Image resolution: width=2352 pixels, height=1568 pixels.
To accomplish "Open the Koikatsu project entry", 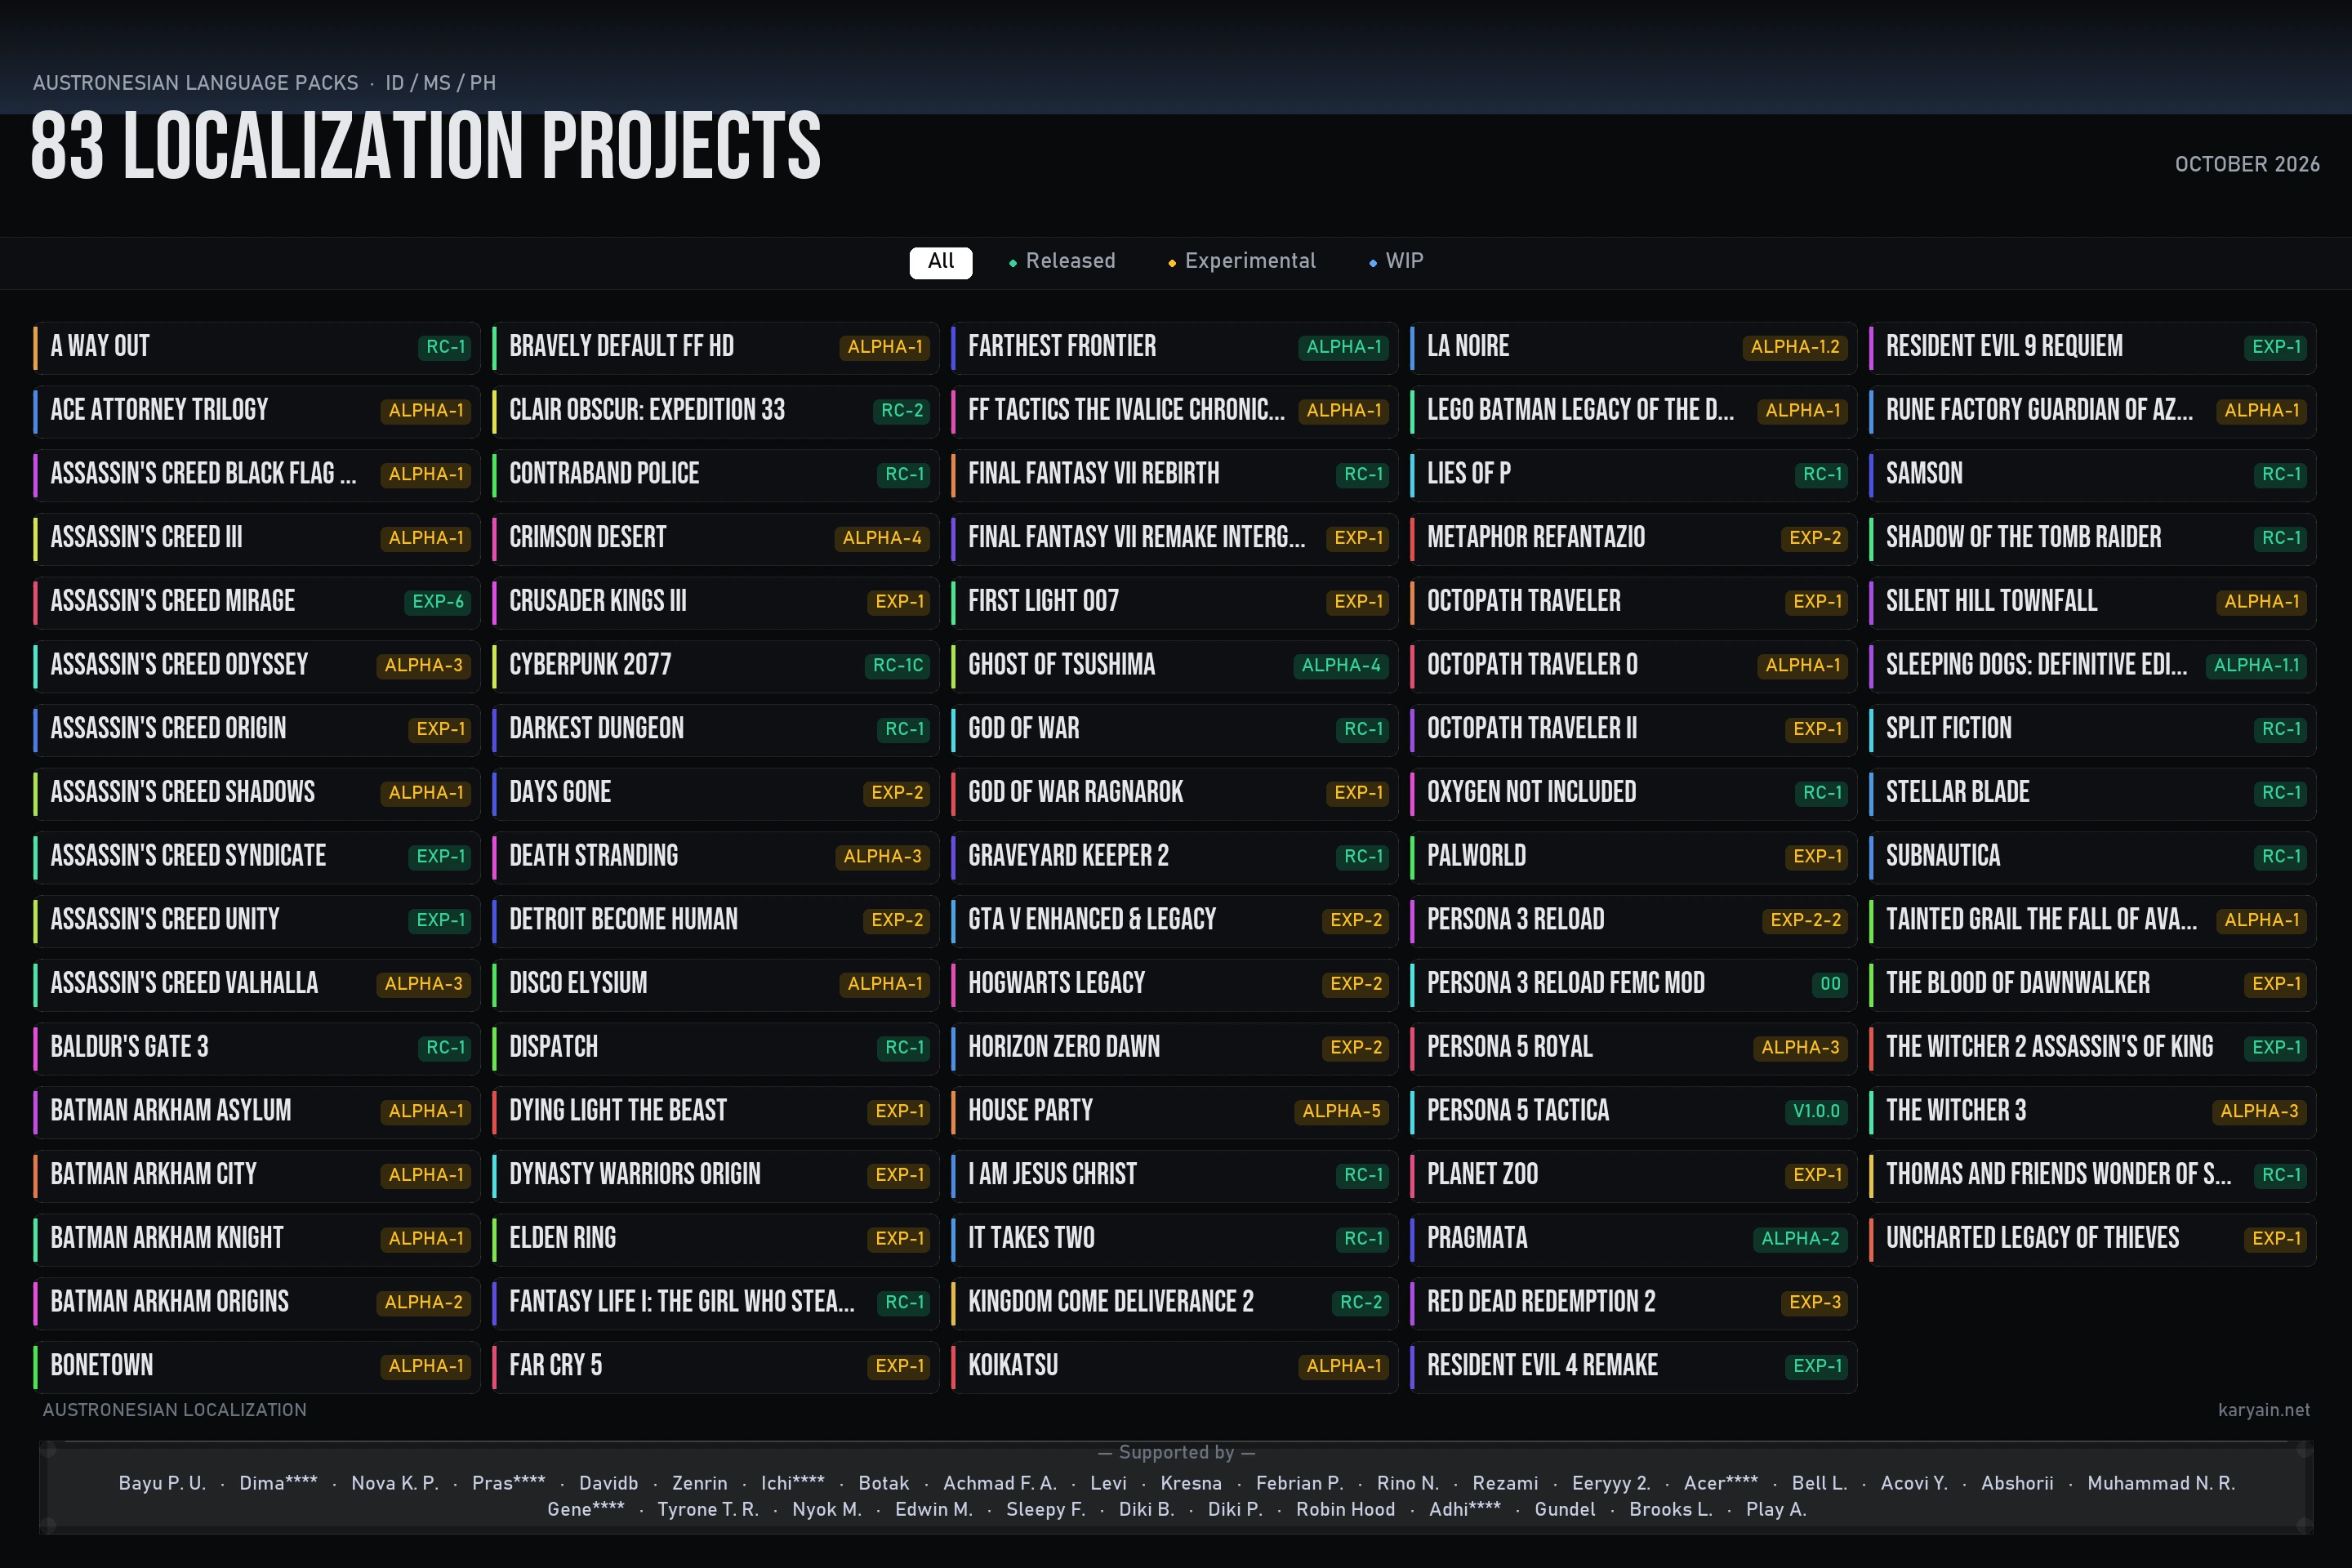I will point(1175,1367).
